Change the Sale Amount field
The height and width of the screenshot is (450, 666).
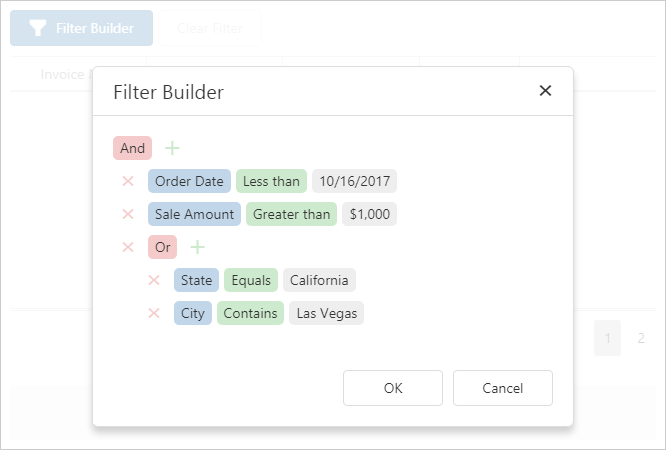[194, 214]
